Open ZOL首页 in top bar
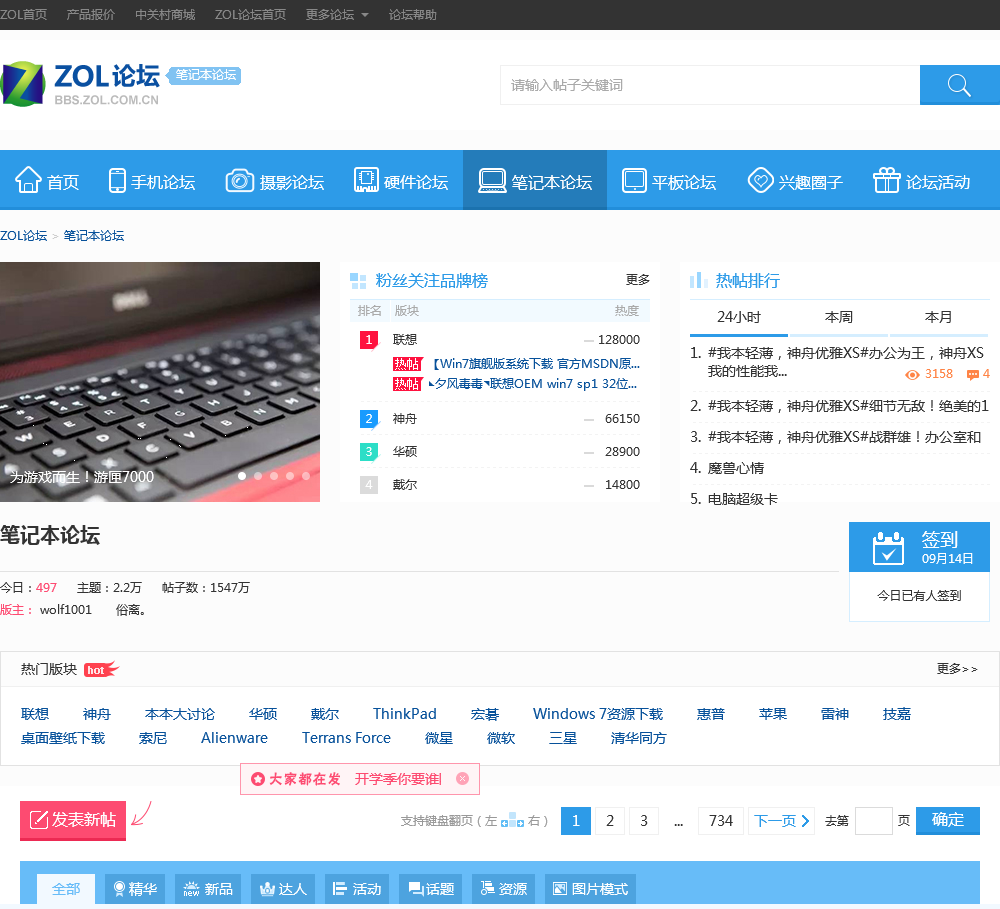The width and height of the screenshot is (1000, 909). click(x=24, y=15)
